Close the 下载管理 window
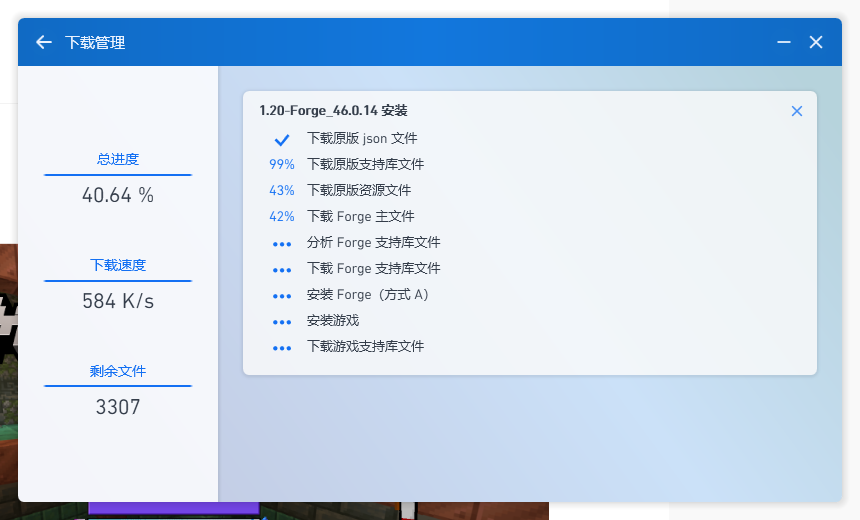This screenshot has height=520, width=860. 816,42
